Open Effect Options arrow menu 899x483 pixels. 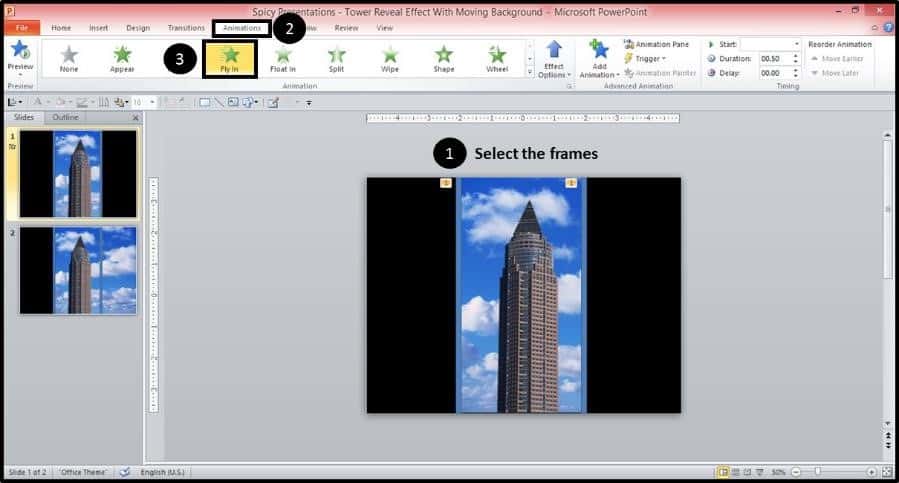554,59
